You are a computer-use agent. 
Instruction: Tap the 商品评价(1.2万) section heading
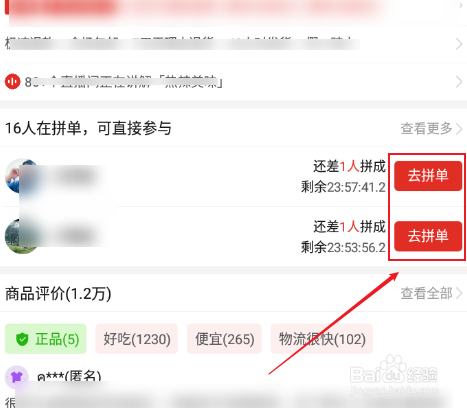(58, 294)
